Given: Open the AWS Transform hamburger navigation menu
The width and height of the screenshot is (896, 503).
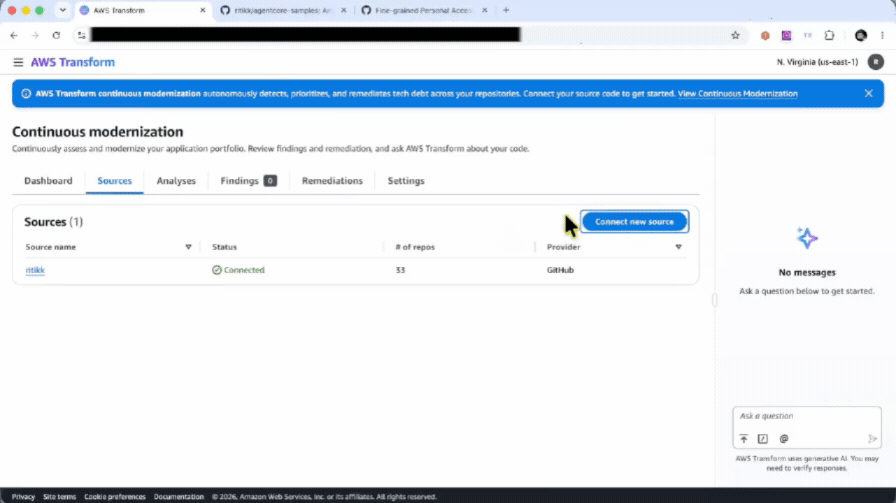Looking at the screenshot, I should tap(18, 62).
